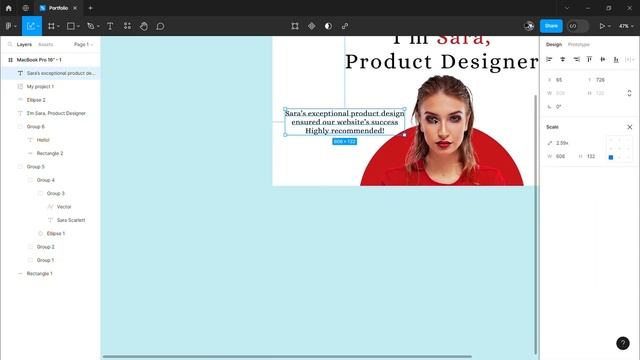The width and height of the screenshot is (640, 360).
Task: Click the search icon in Layers panel
Action: (x=10, y=44)
